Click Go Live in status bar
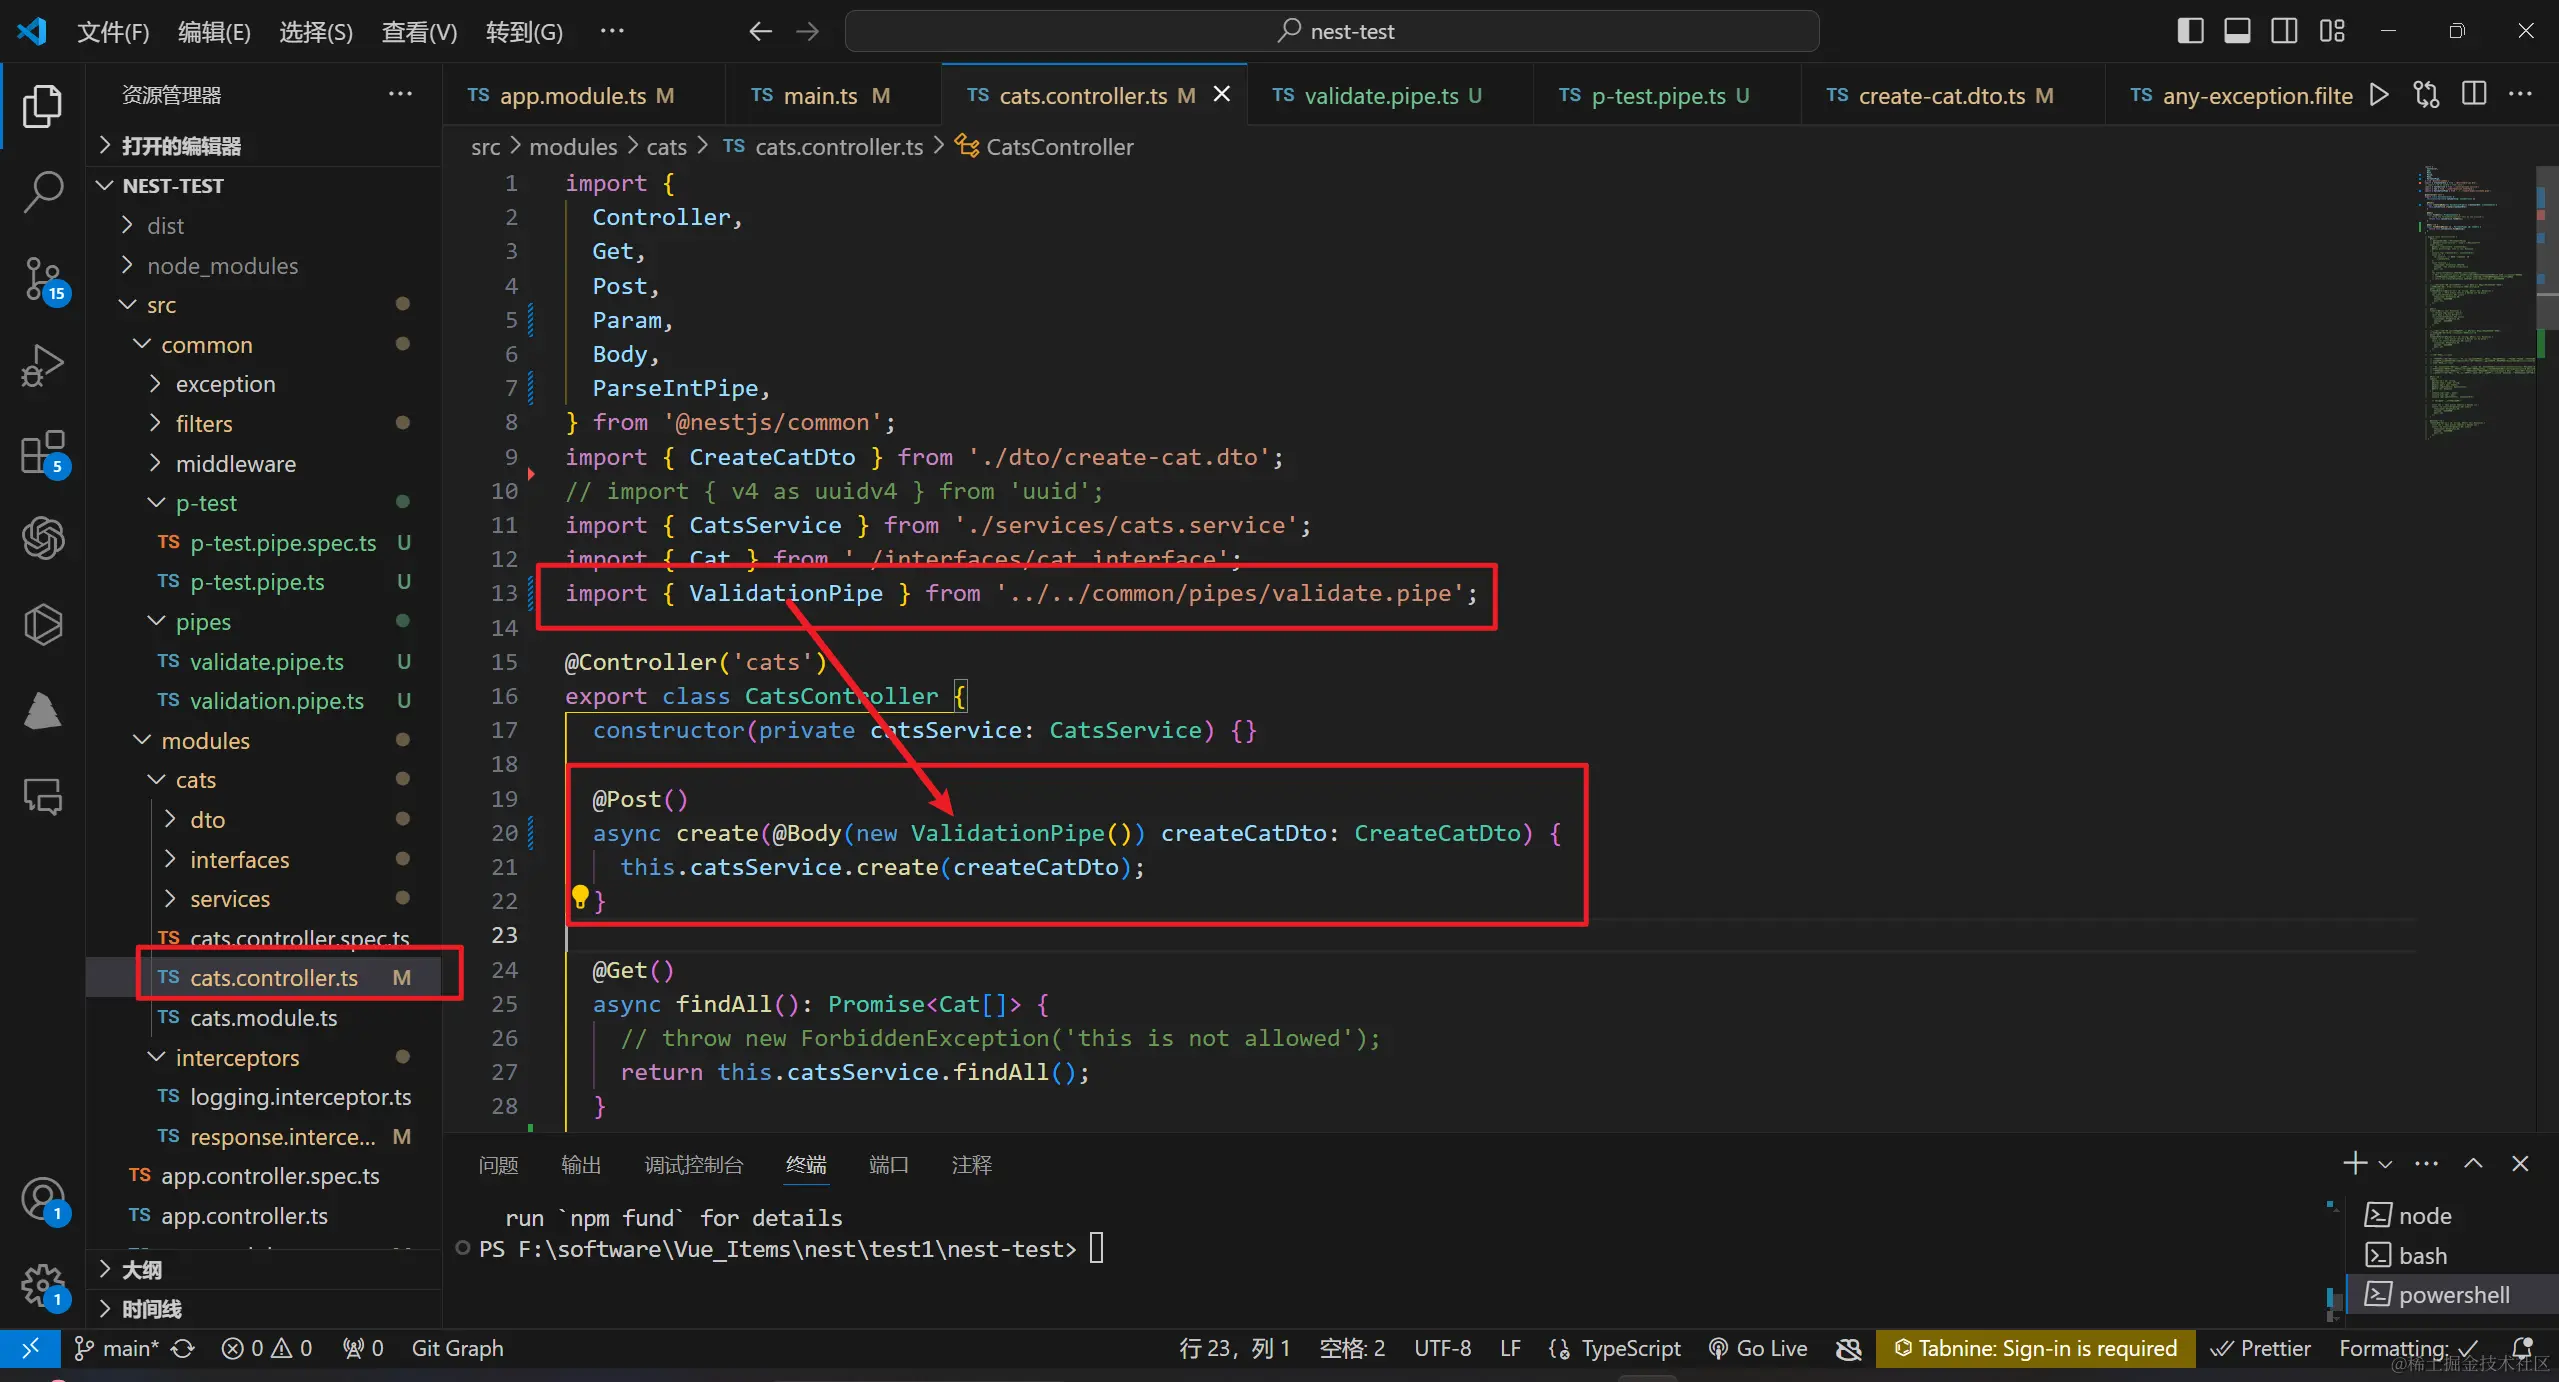2559x1382 pixels. pyautogui.click(x=1758, y=1348)
